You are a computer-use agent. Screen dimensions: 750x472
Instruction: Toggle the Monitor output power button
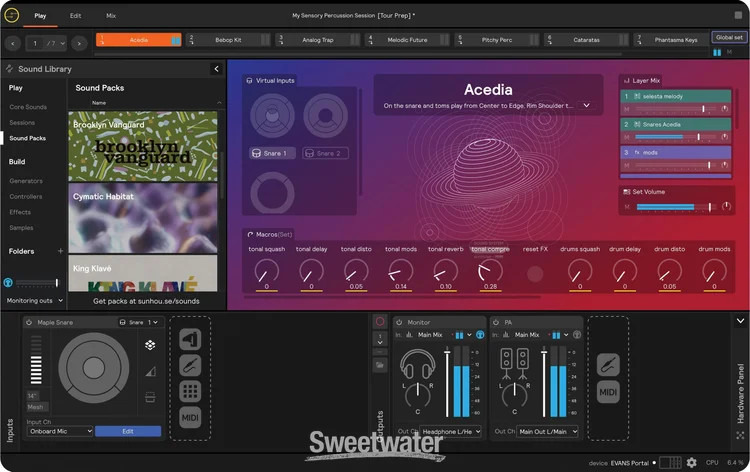click(399, 322)
